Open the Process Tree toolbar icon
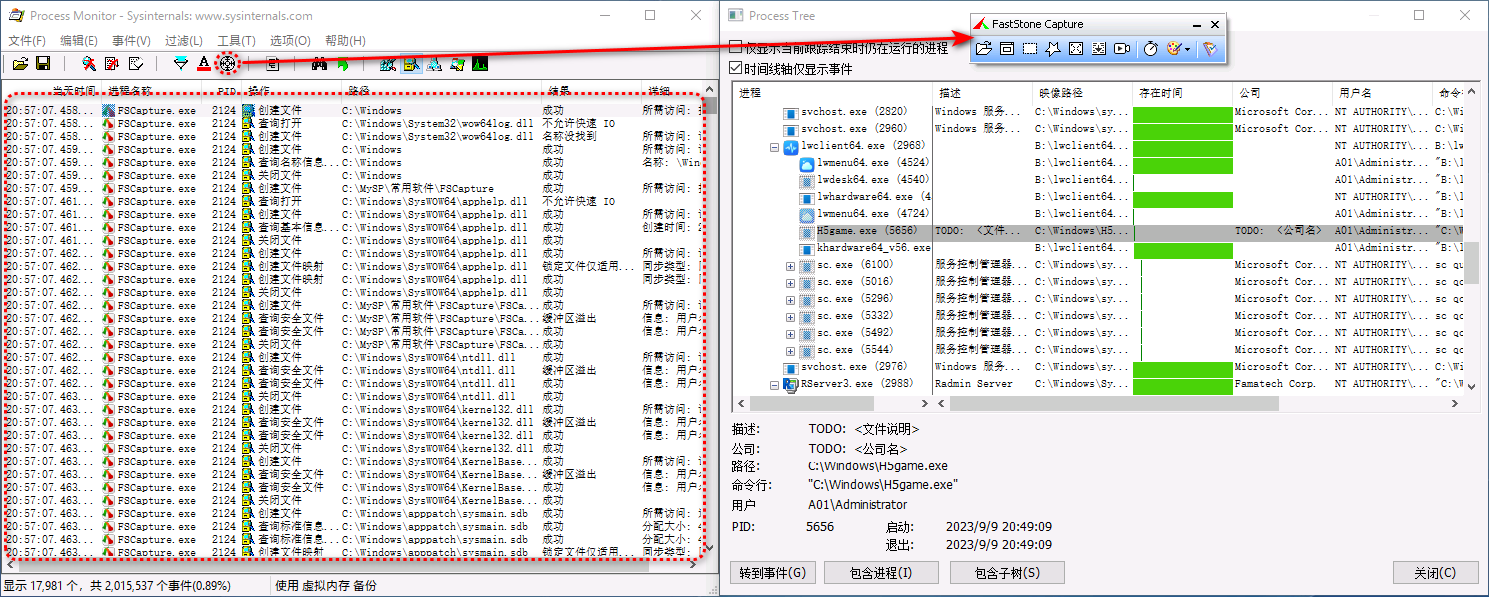The width and height of the screenshot is (1489, 597). point(272,64)
